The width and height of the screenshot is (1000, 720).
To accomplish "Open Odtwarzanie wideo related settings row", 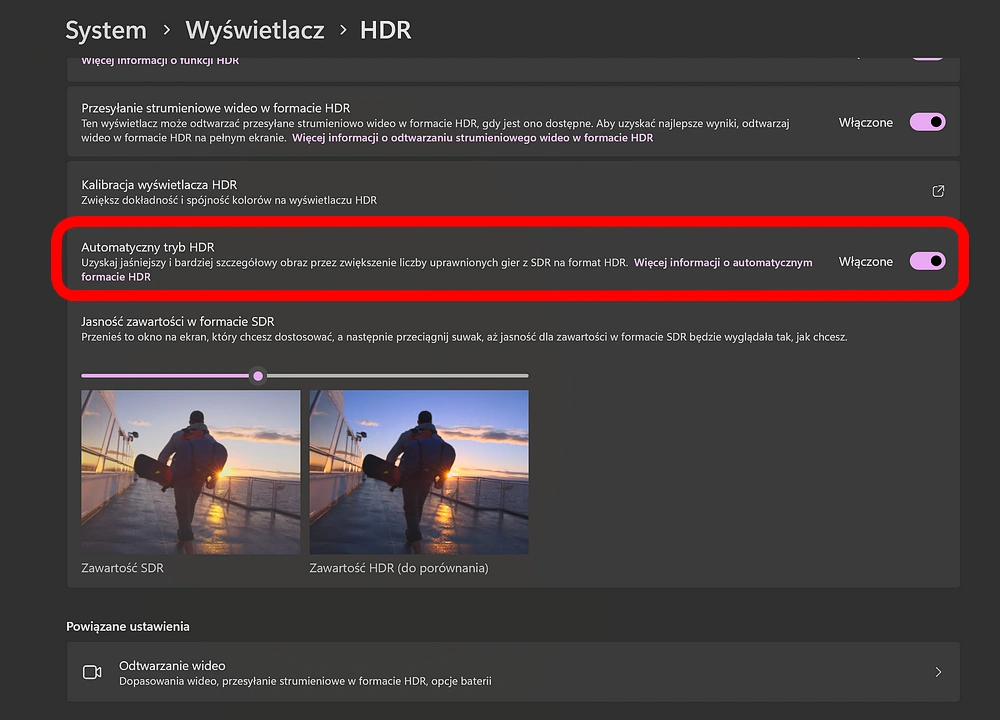I will click(x=513, y=672).
